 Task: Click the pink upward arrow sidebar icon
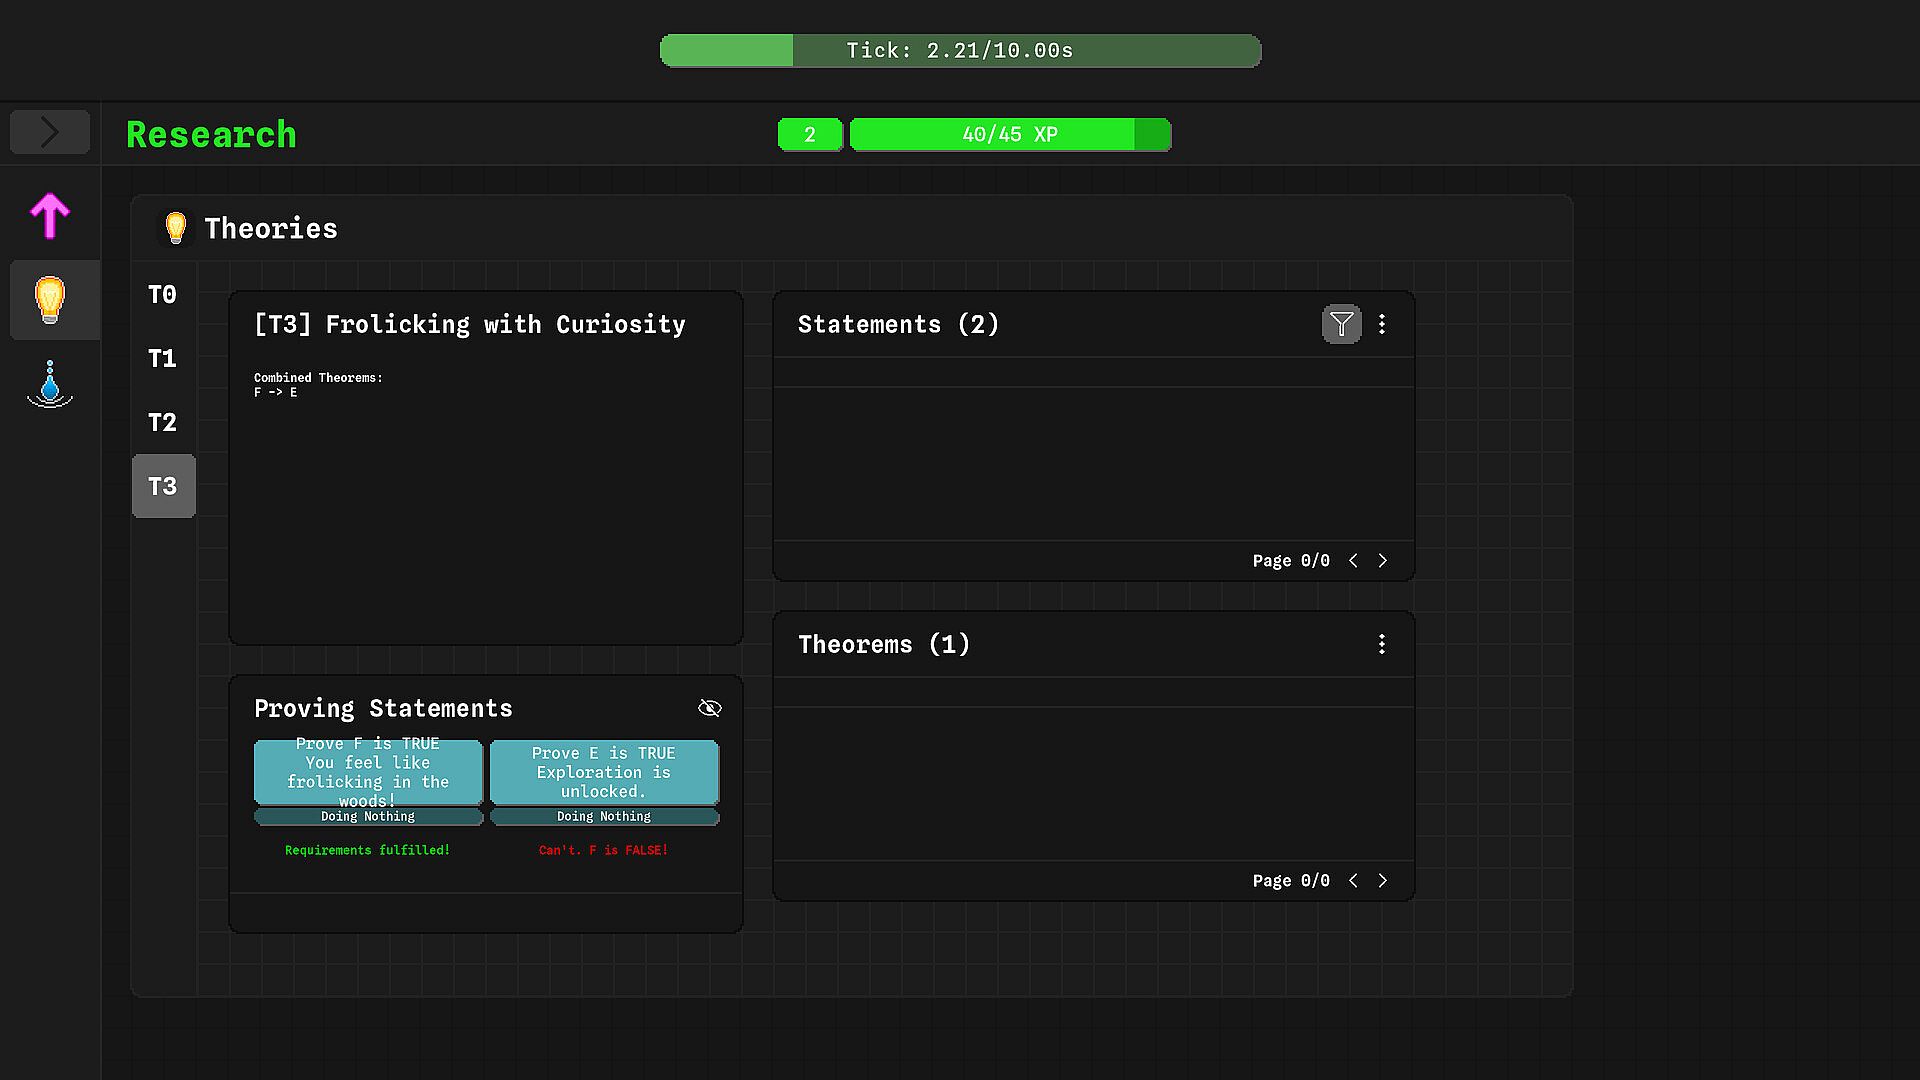pos(50,216)
